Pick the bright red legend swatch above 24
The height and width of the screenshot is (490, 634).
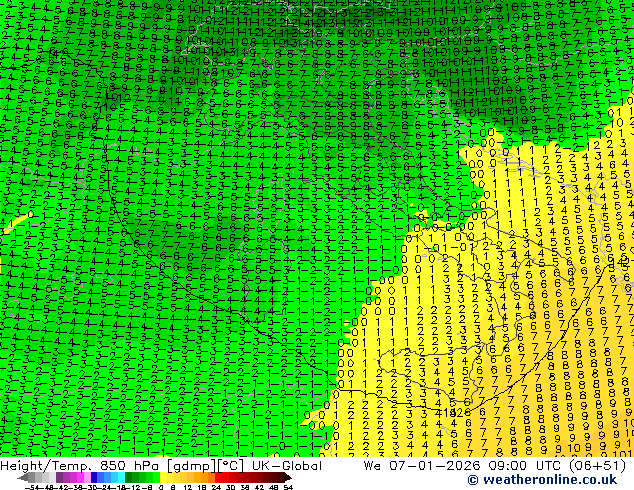[x=218, y=477]
